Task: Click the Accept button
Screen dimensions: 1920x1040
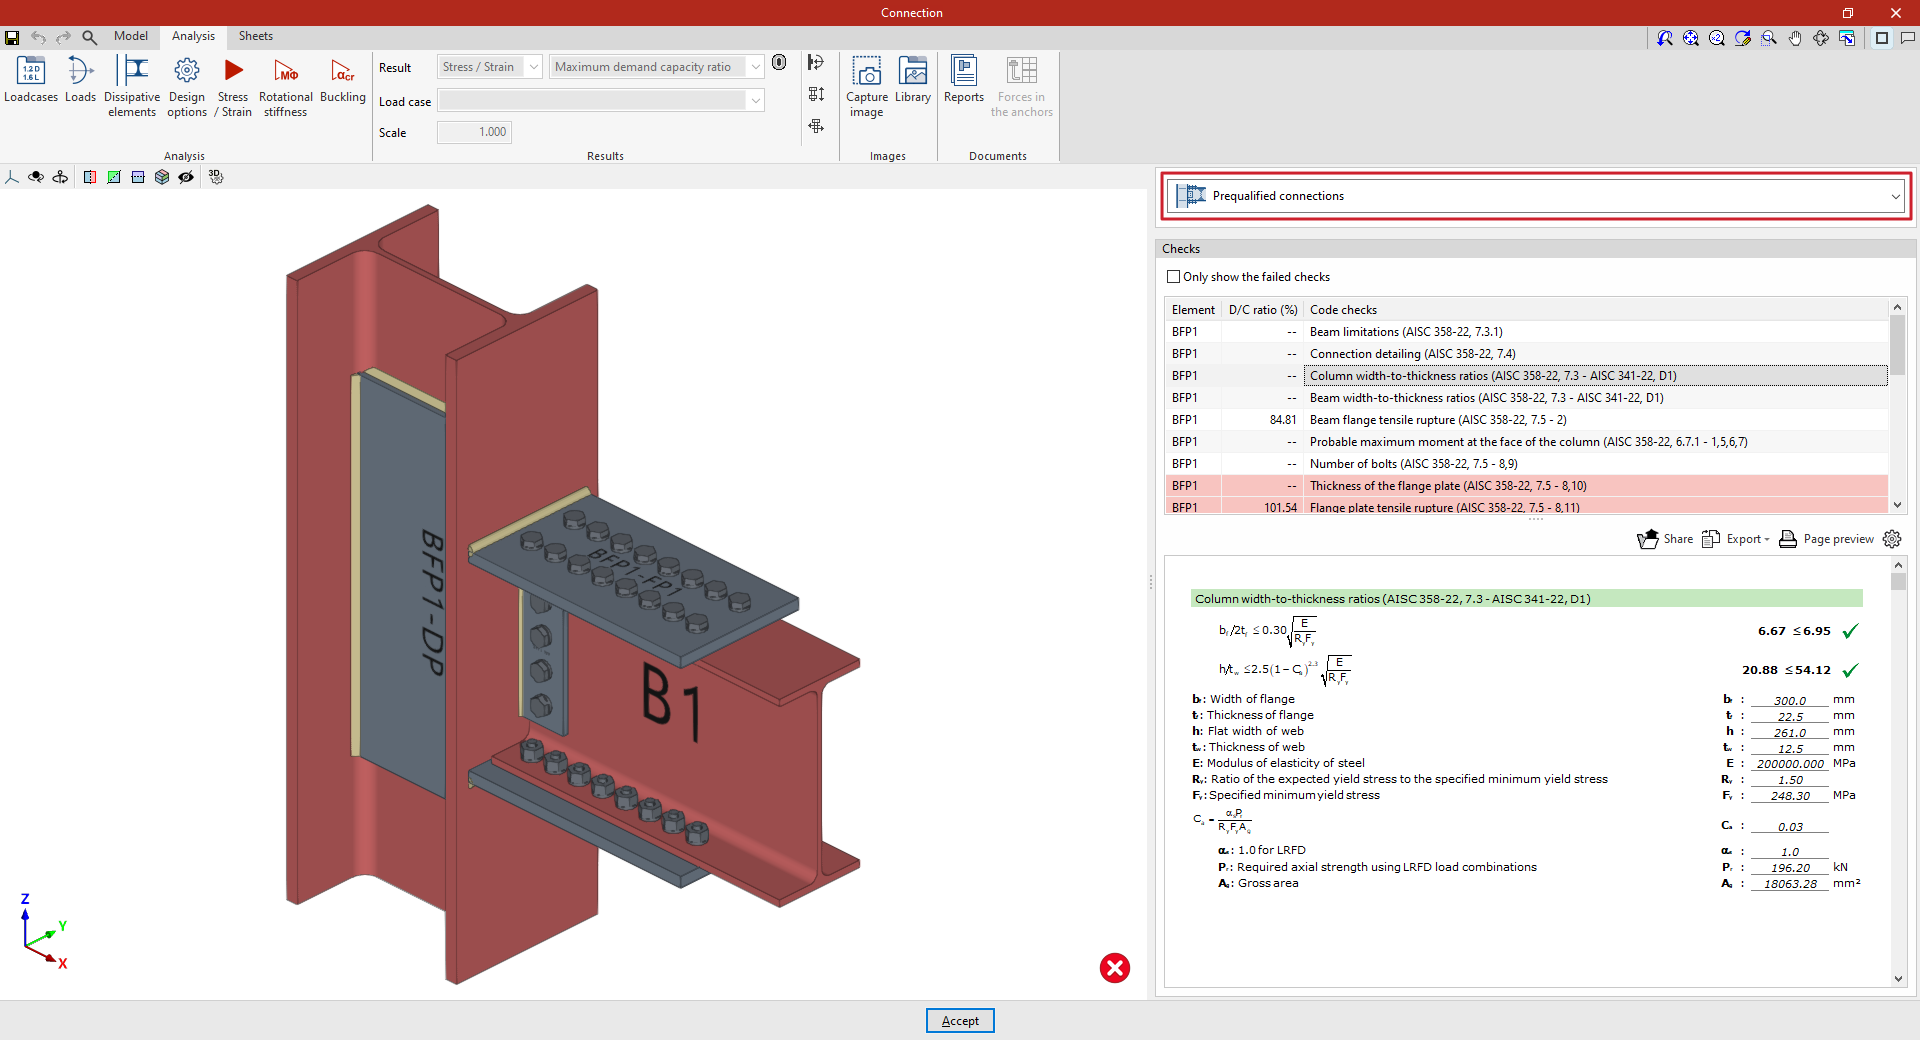Action: [x=960, y=1020]
